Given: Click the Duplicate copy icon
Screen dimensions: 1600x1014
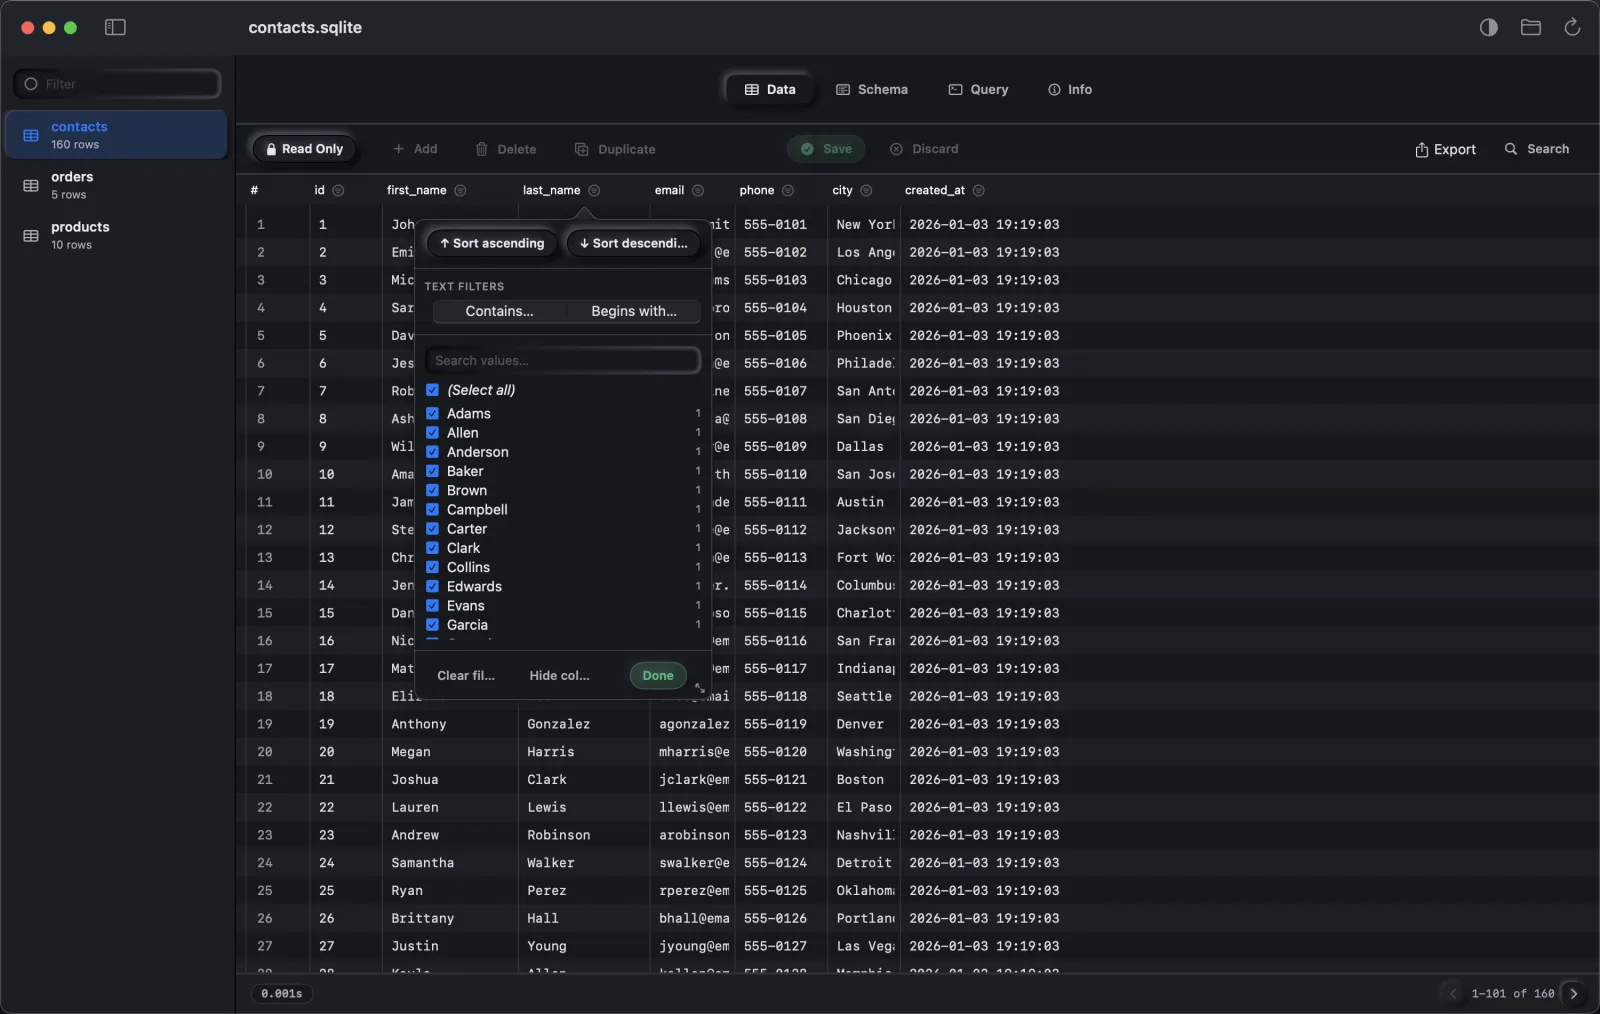Looking at the screenshot, I should coord(581,149).
